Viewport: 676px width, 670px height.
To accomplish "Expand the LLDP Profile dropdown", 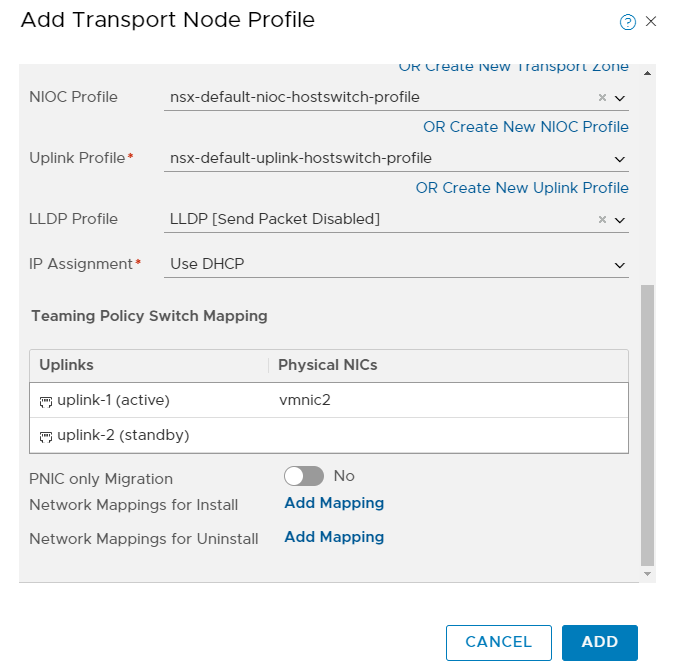I will (620, 220).
